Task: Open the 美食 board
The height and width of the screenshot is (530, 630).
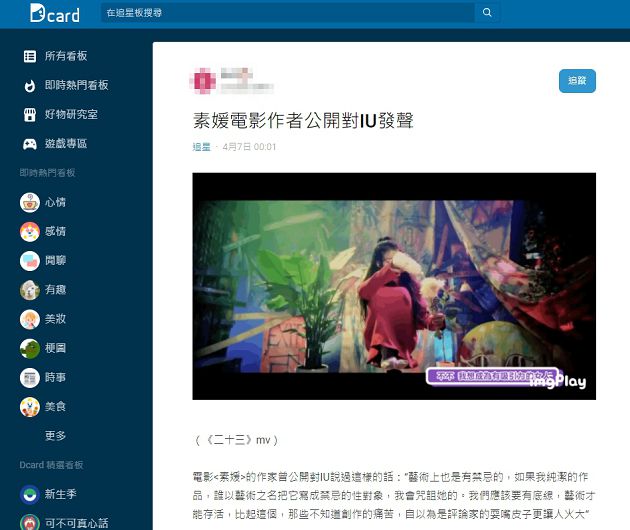Action: [55, 407]
